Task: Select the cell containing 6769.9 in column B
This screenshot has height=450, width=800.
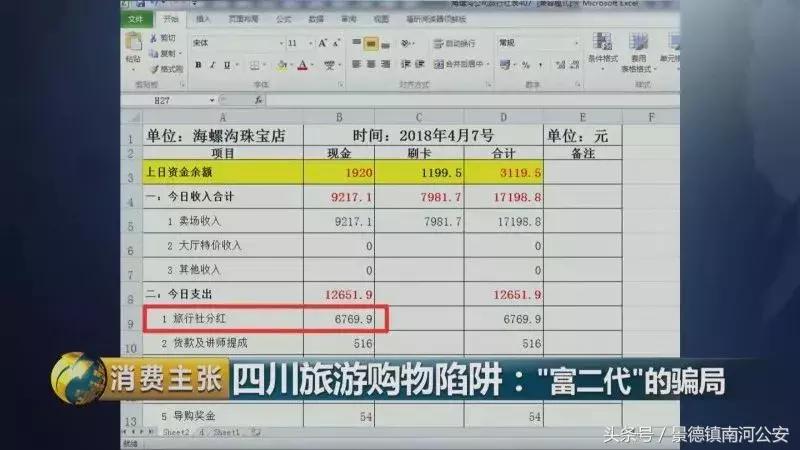Action: (339, 319)
